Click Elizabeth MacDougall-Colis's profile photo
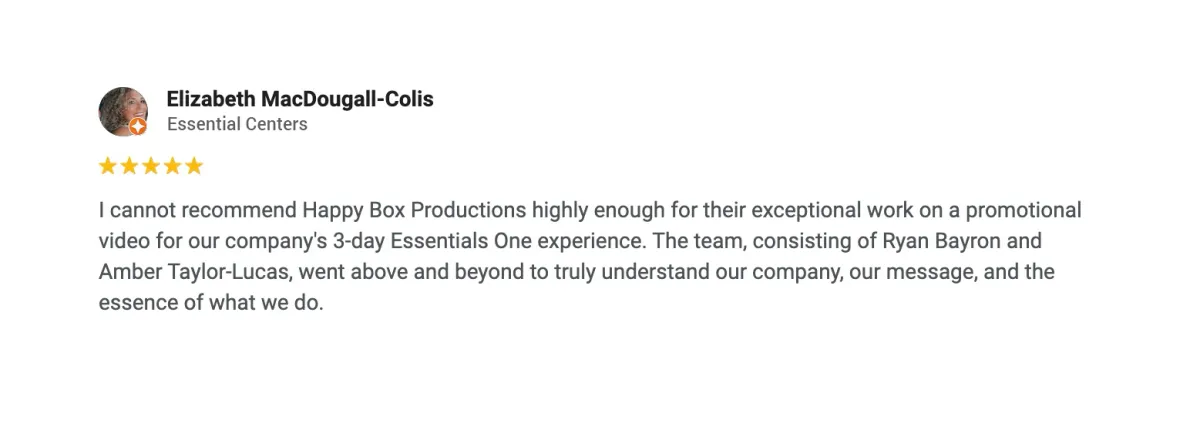Viewport: 1200px width, 430px height. coord(123,111)
